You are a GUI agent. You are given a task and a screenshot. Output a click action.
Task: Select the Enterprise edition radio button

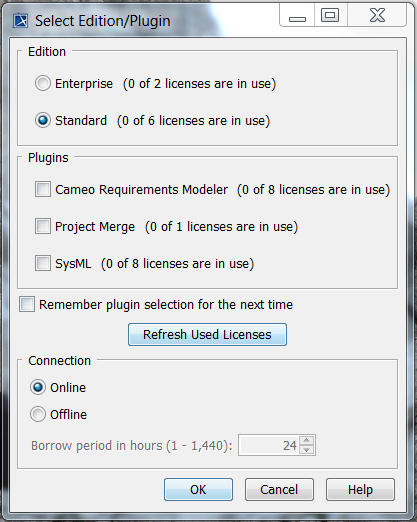[43, 83]
